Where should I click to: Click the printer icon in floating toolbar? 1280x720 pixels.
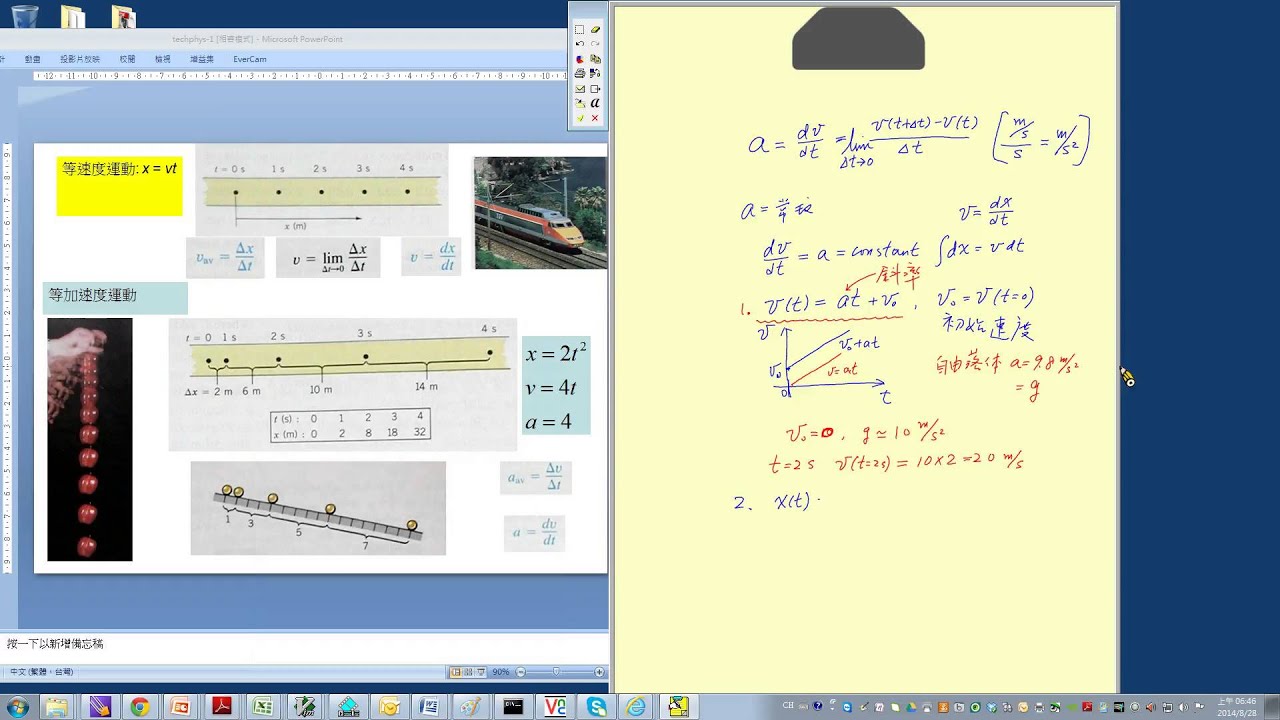(x=579, y=74)
